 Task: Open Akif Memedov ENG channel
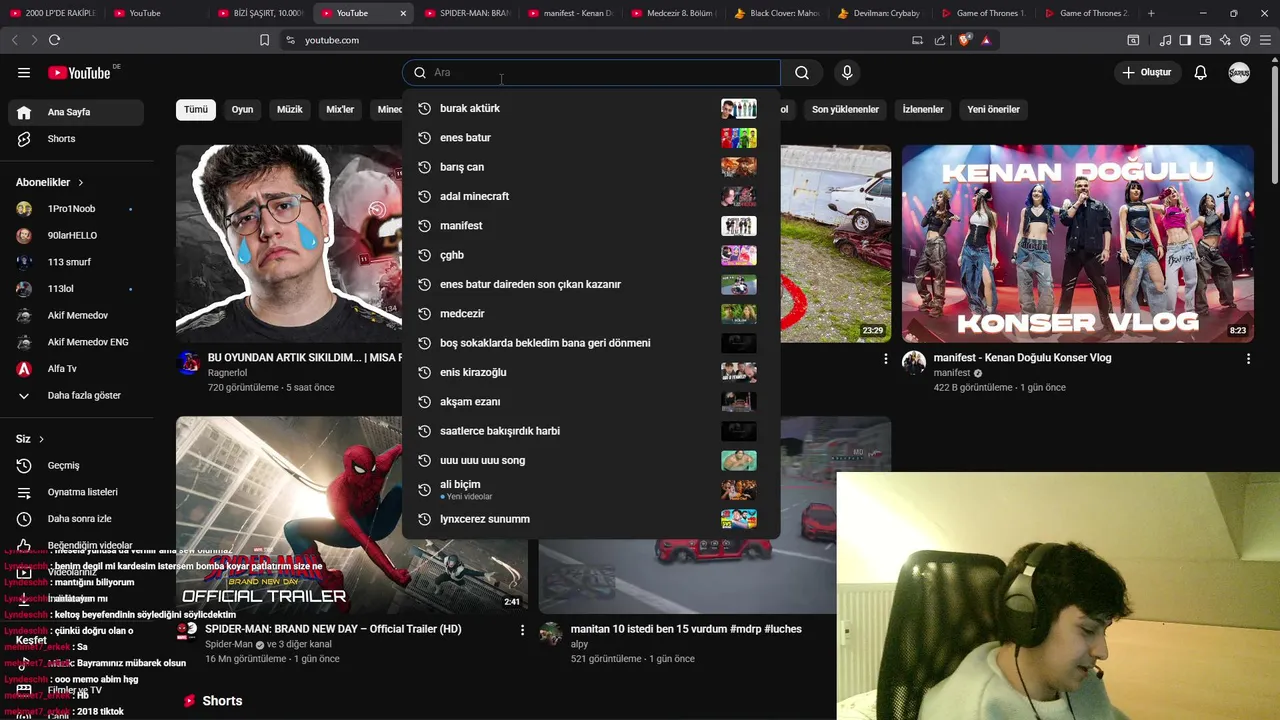pyautogui.click(x=76, y=342)
